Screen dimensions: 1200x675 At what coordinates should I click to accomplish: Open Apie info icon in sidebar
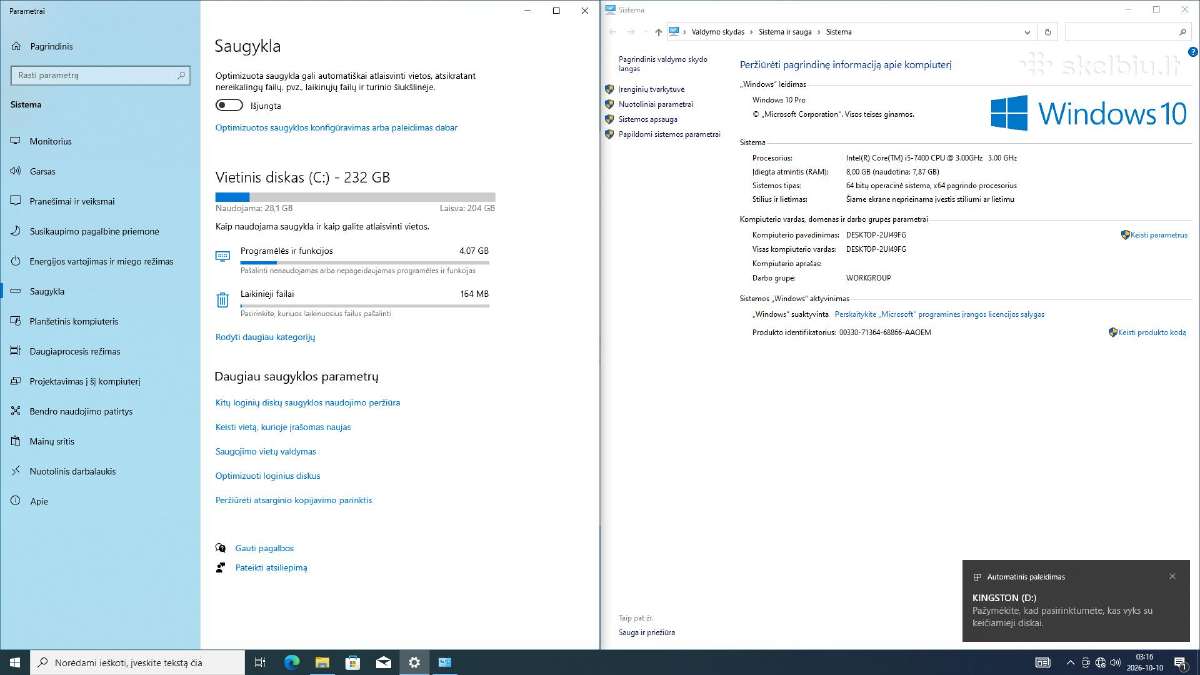[x=16, y=501]
